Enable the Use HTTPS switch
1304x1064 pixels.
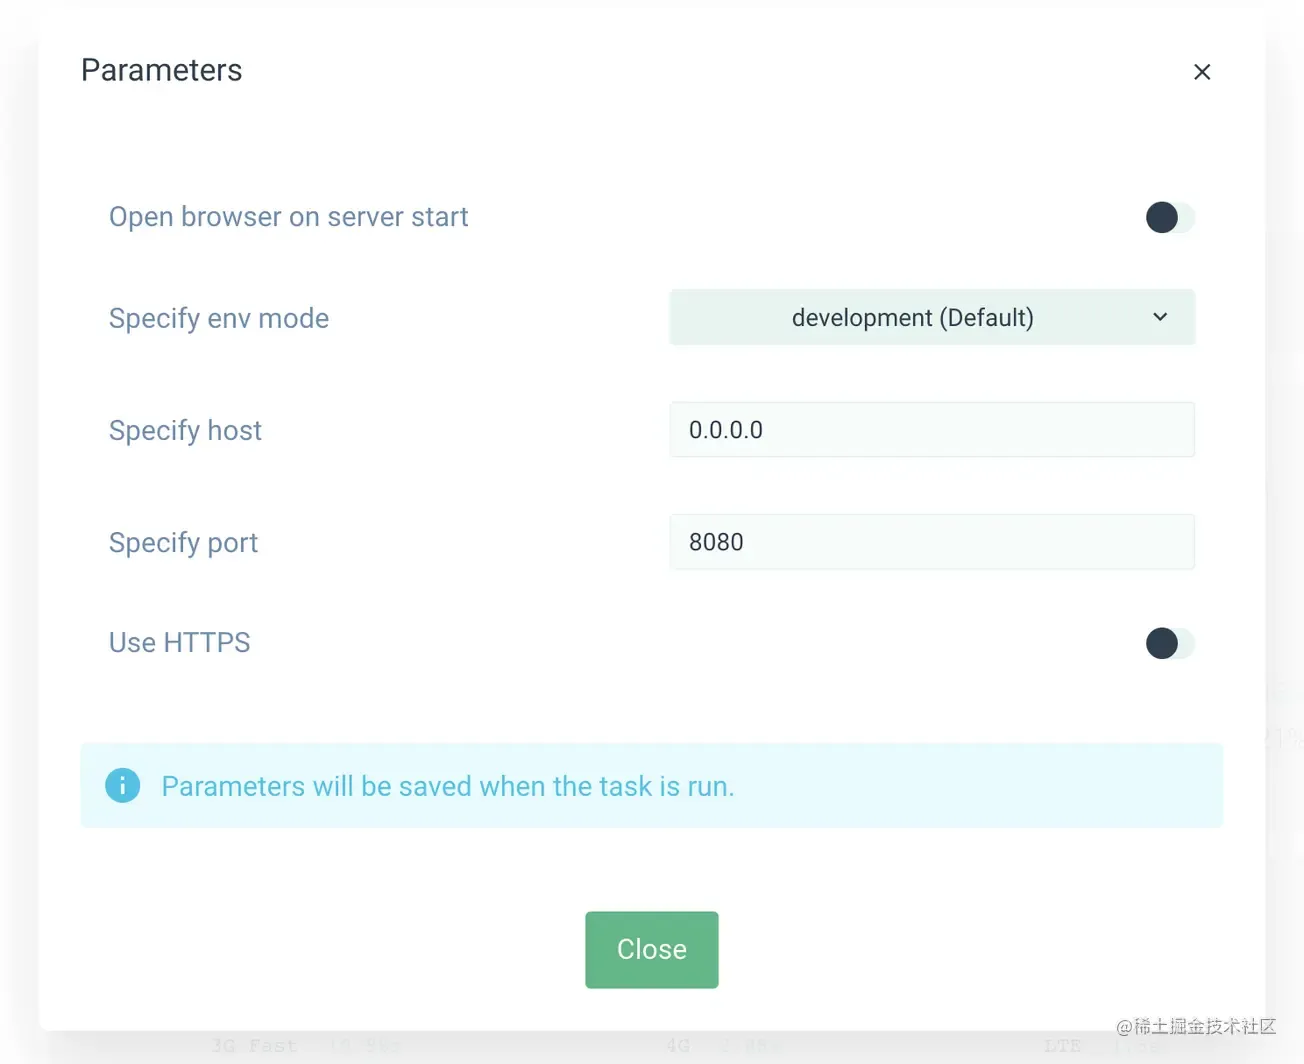click(1169, 643)
